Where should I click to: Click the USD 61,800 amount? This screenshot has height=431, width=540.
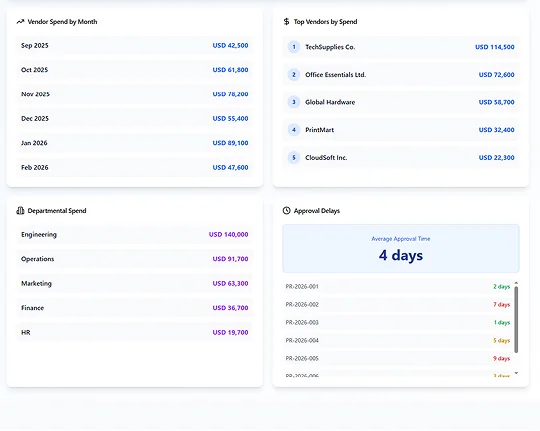point(230,70)
